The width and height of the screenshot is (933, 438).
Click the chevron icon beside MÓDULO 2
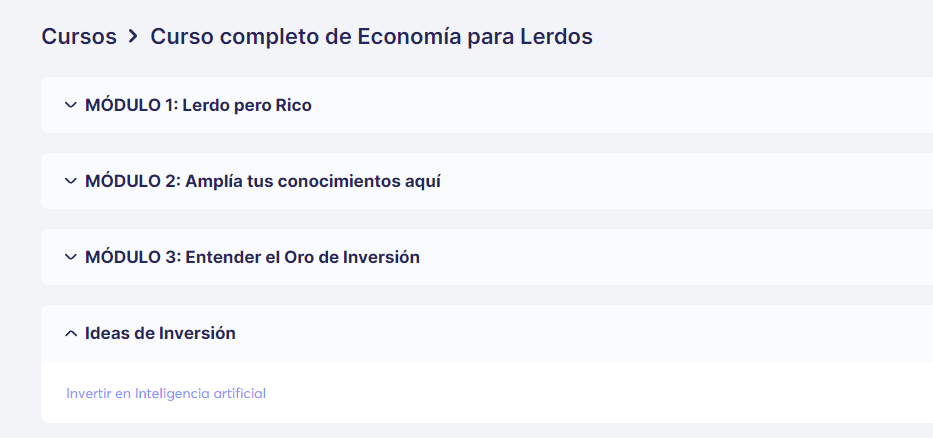point(71,181)
